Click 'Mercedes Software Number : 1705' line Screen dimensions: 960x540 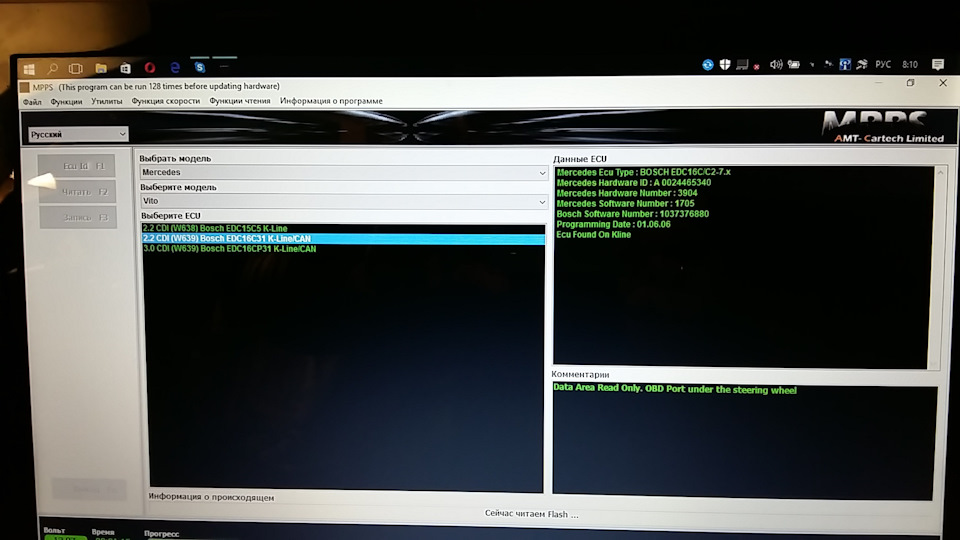pos(625,203)
